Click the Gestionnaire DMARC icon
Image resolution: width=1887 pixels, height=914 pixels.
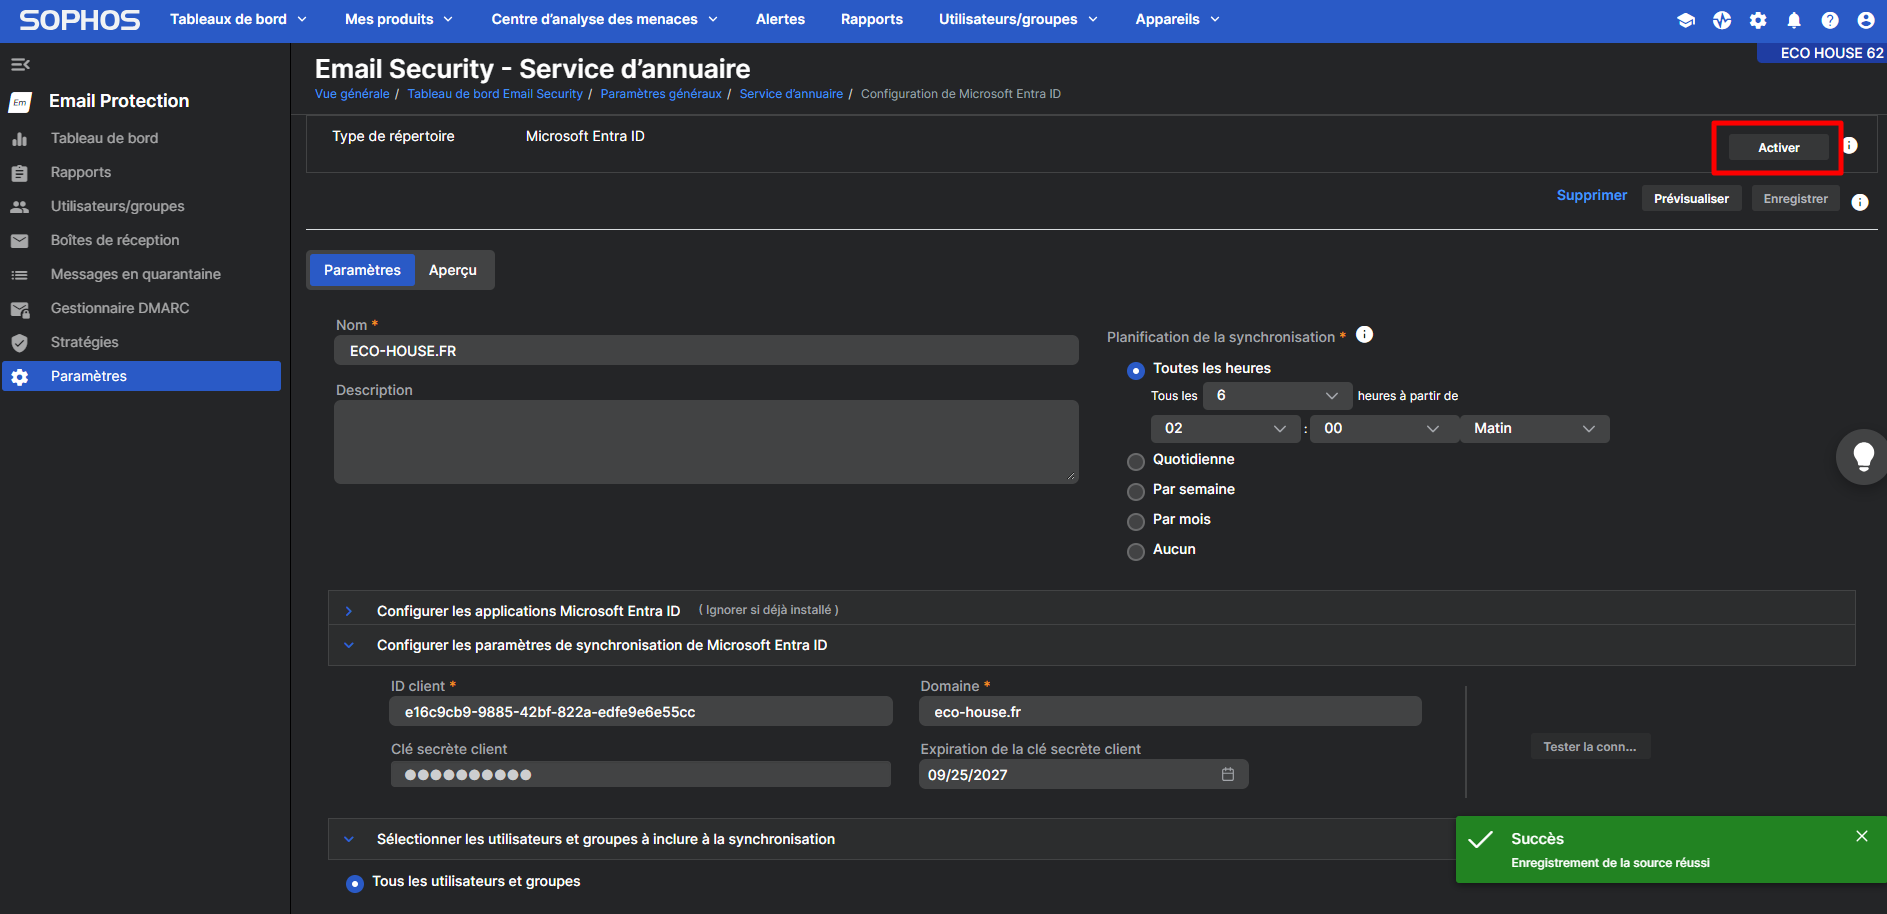click(x=19, y=309)
